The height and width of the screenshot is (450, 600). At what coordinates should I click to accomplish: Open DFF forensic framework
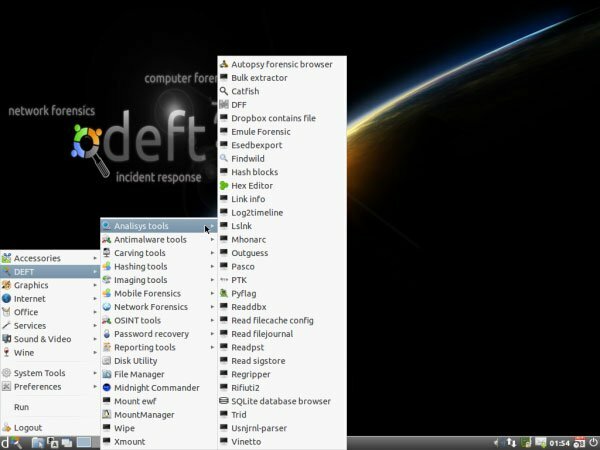coord(239,104)
